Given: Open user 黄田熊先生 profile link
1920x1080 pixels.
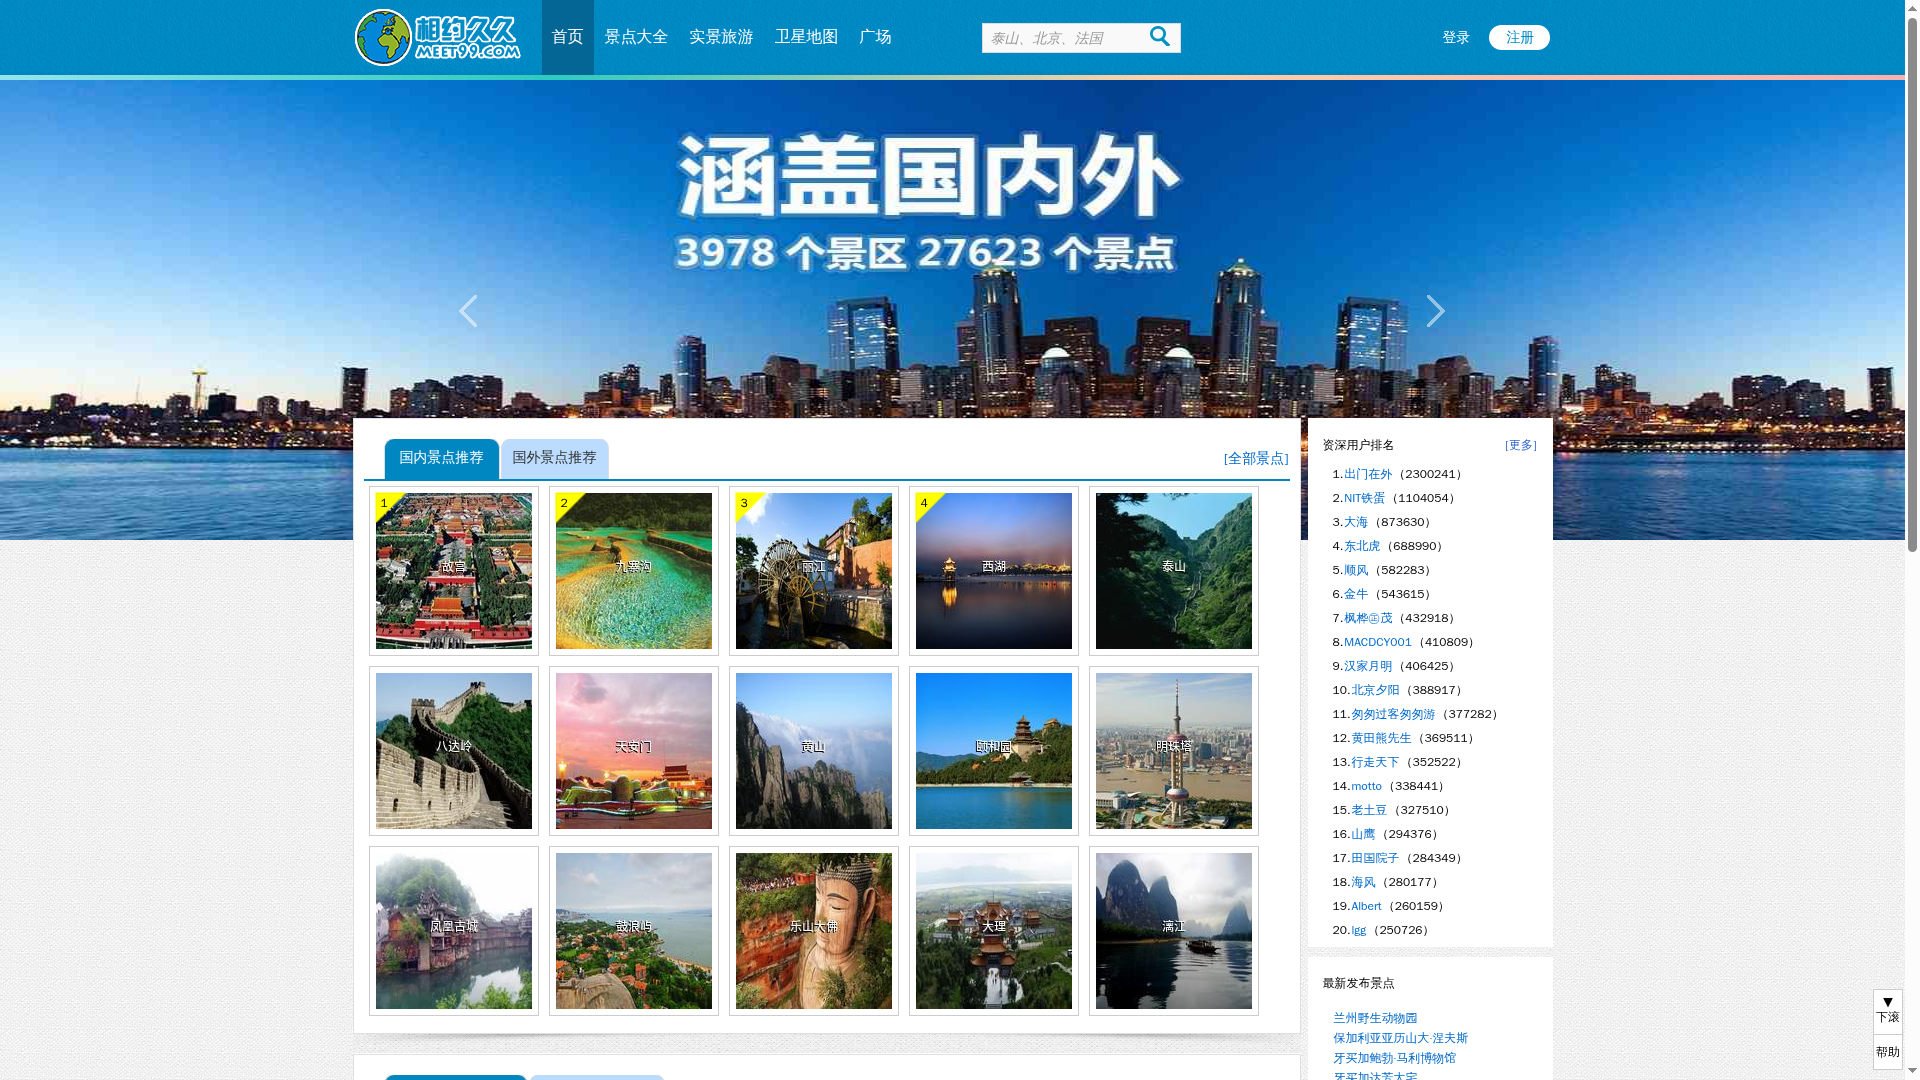Looking at the screenshot, I should click(1381, 738).
